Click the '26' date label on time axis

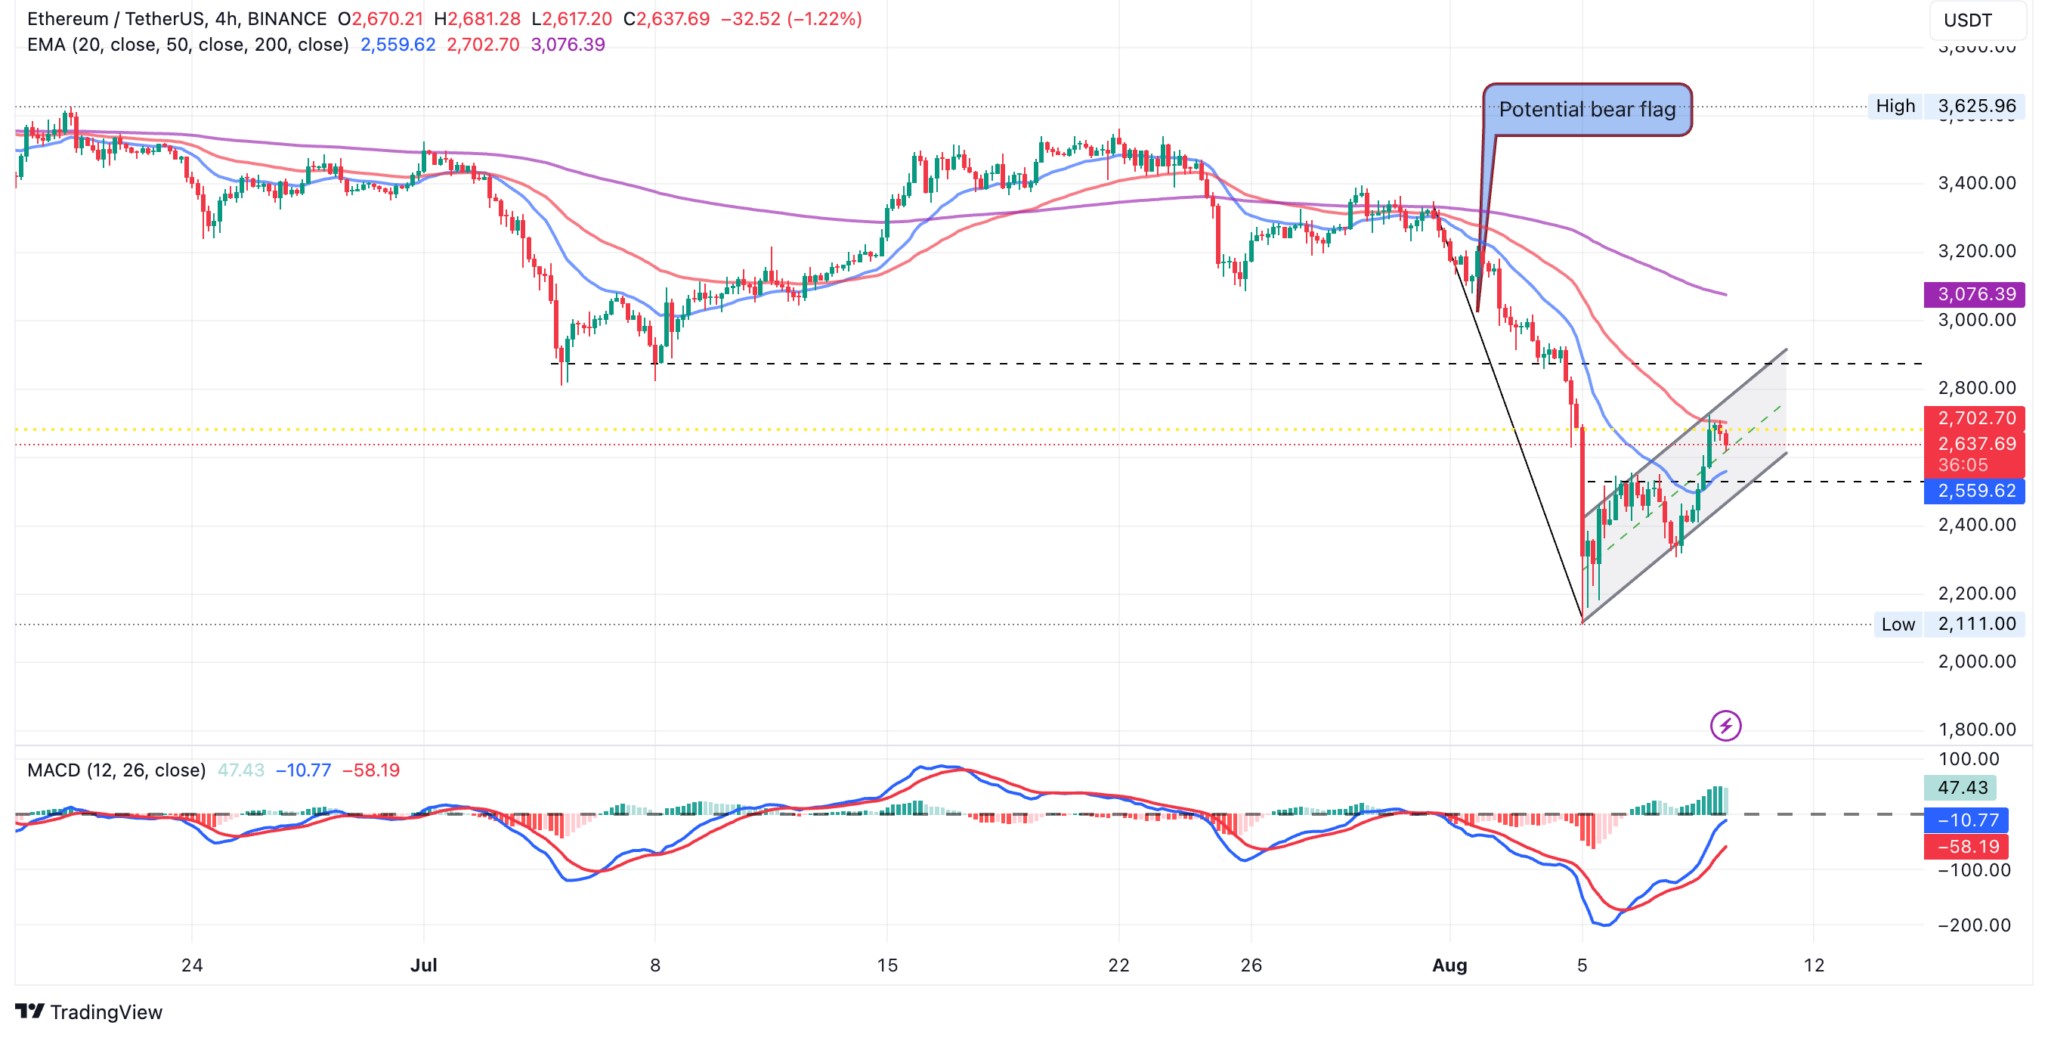[x=1251, y=965]
